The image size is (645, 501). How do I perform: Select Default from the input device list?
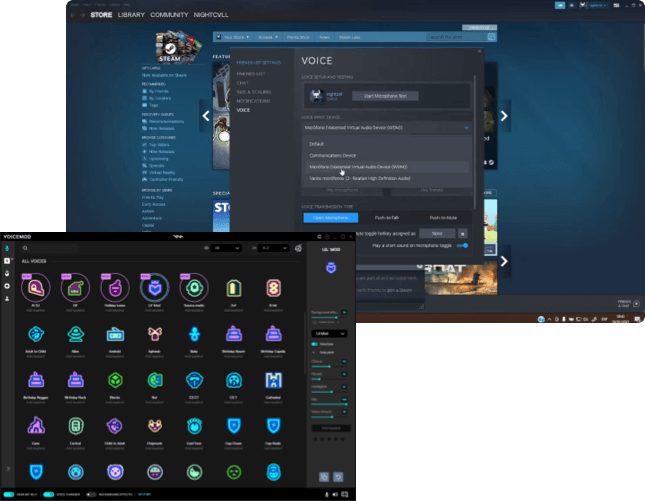(317, 143)
